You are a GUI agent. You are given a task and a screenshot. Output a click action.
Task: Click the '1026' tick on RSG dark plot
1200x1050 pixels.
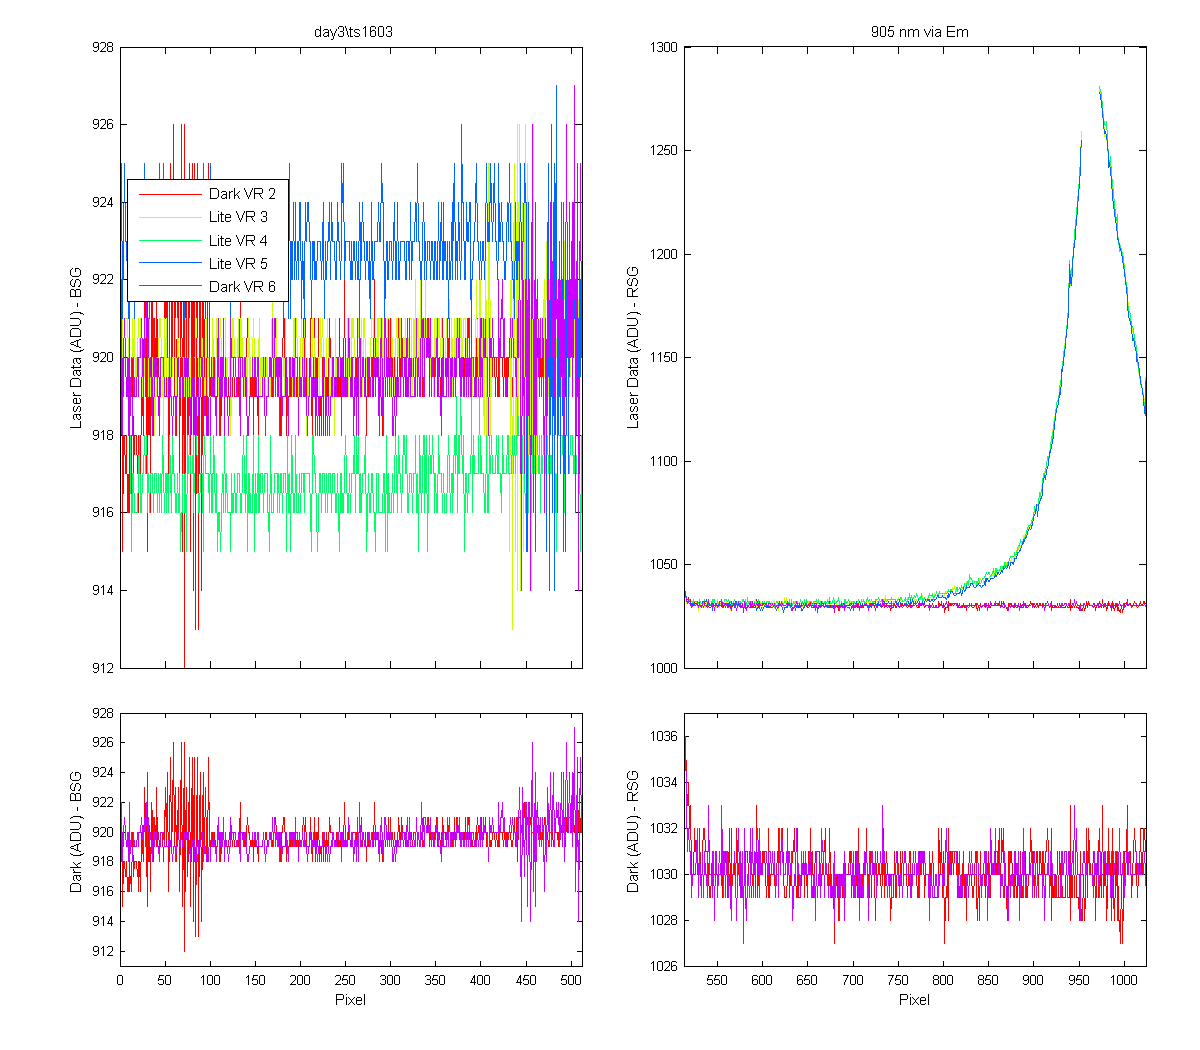pyautogui.click(x=664, y=967)
